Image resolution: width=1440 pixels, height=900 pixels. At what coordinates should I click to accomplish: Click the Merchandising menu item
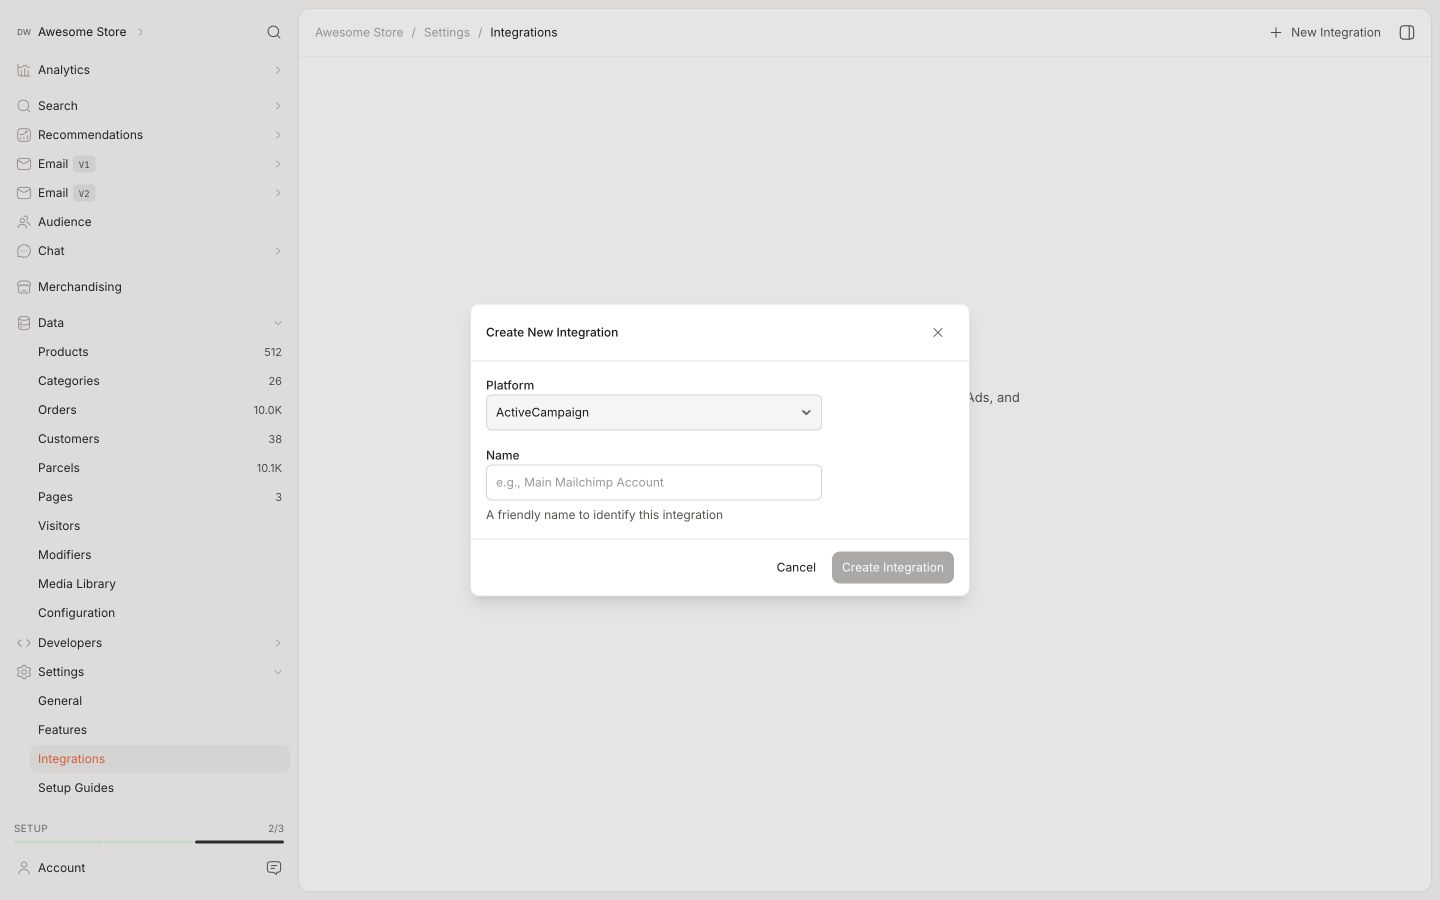click(x=150, y=287)
